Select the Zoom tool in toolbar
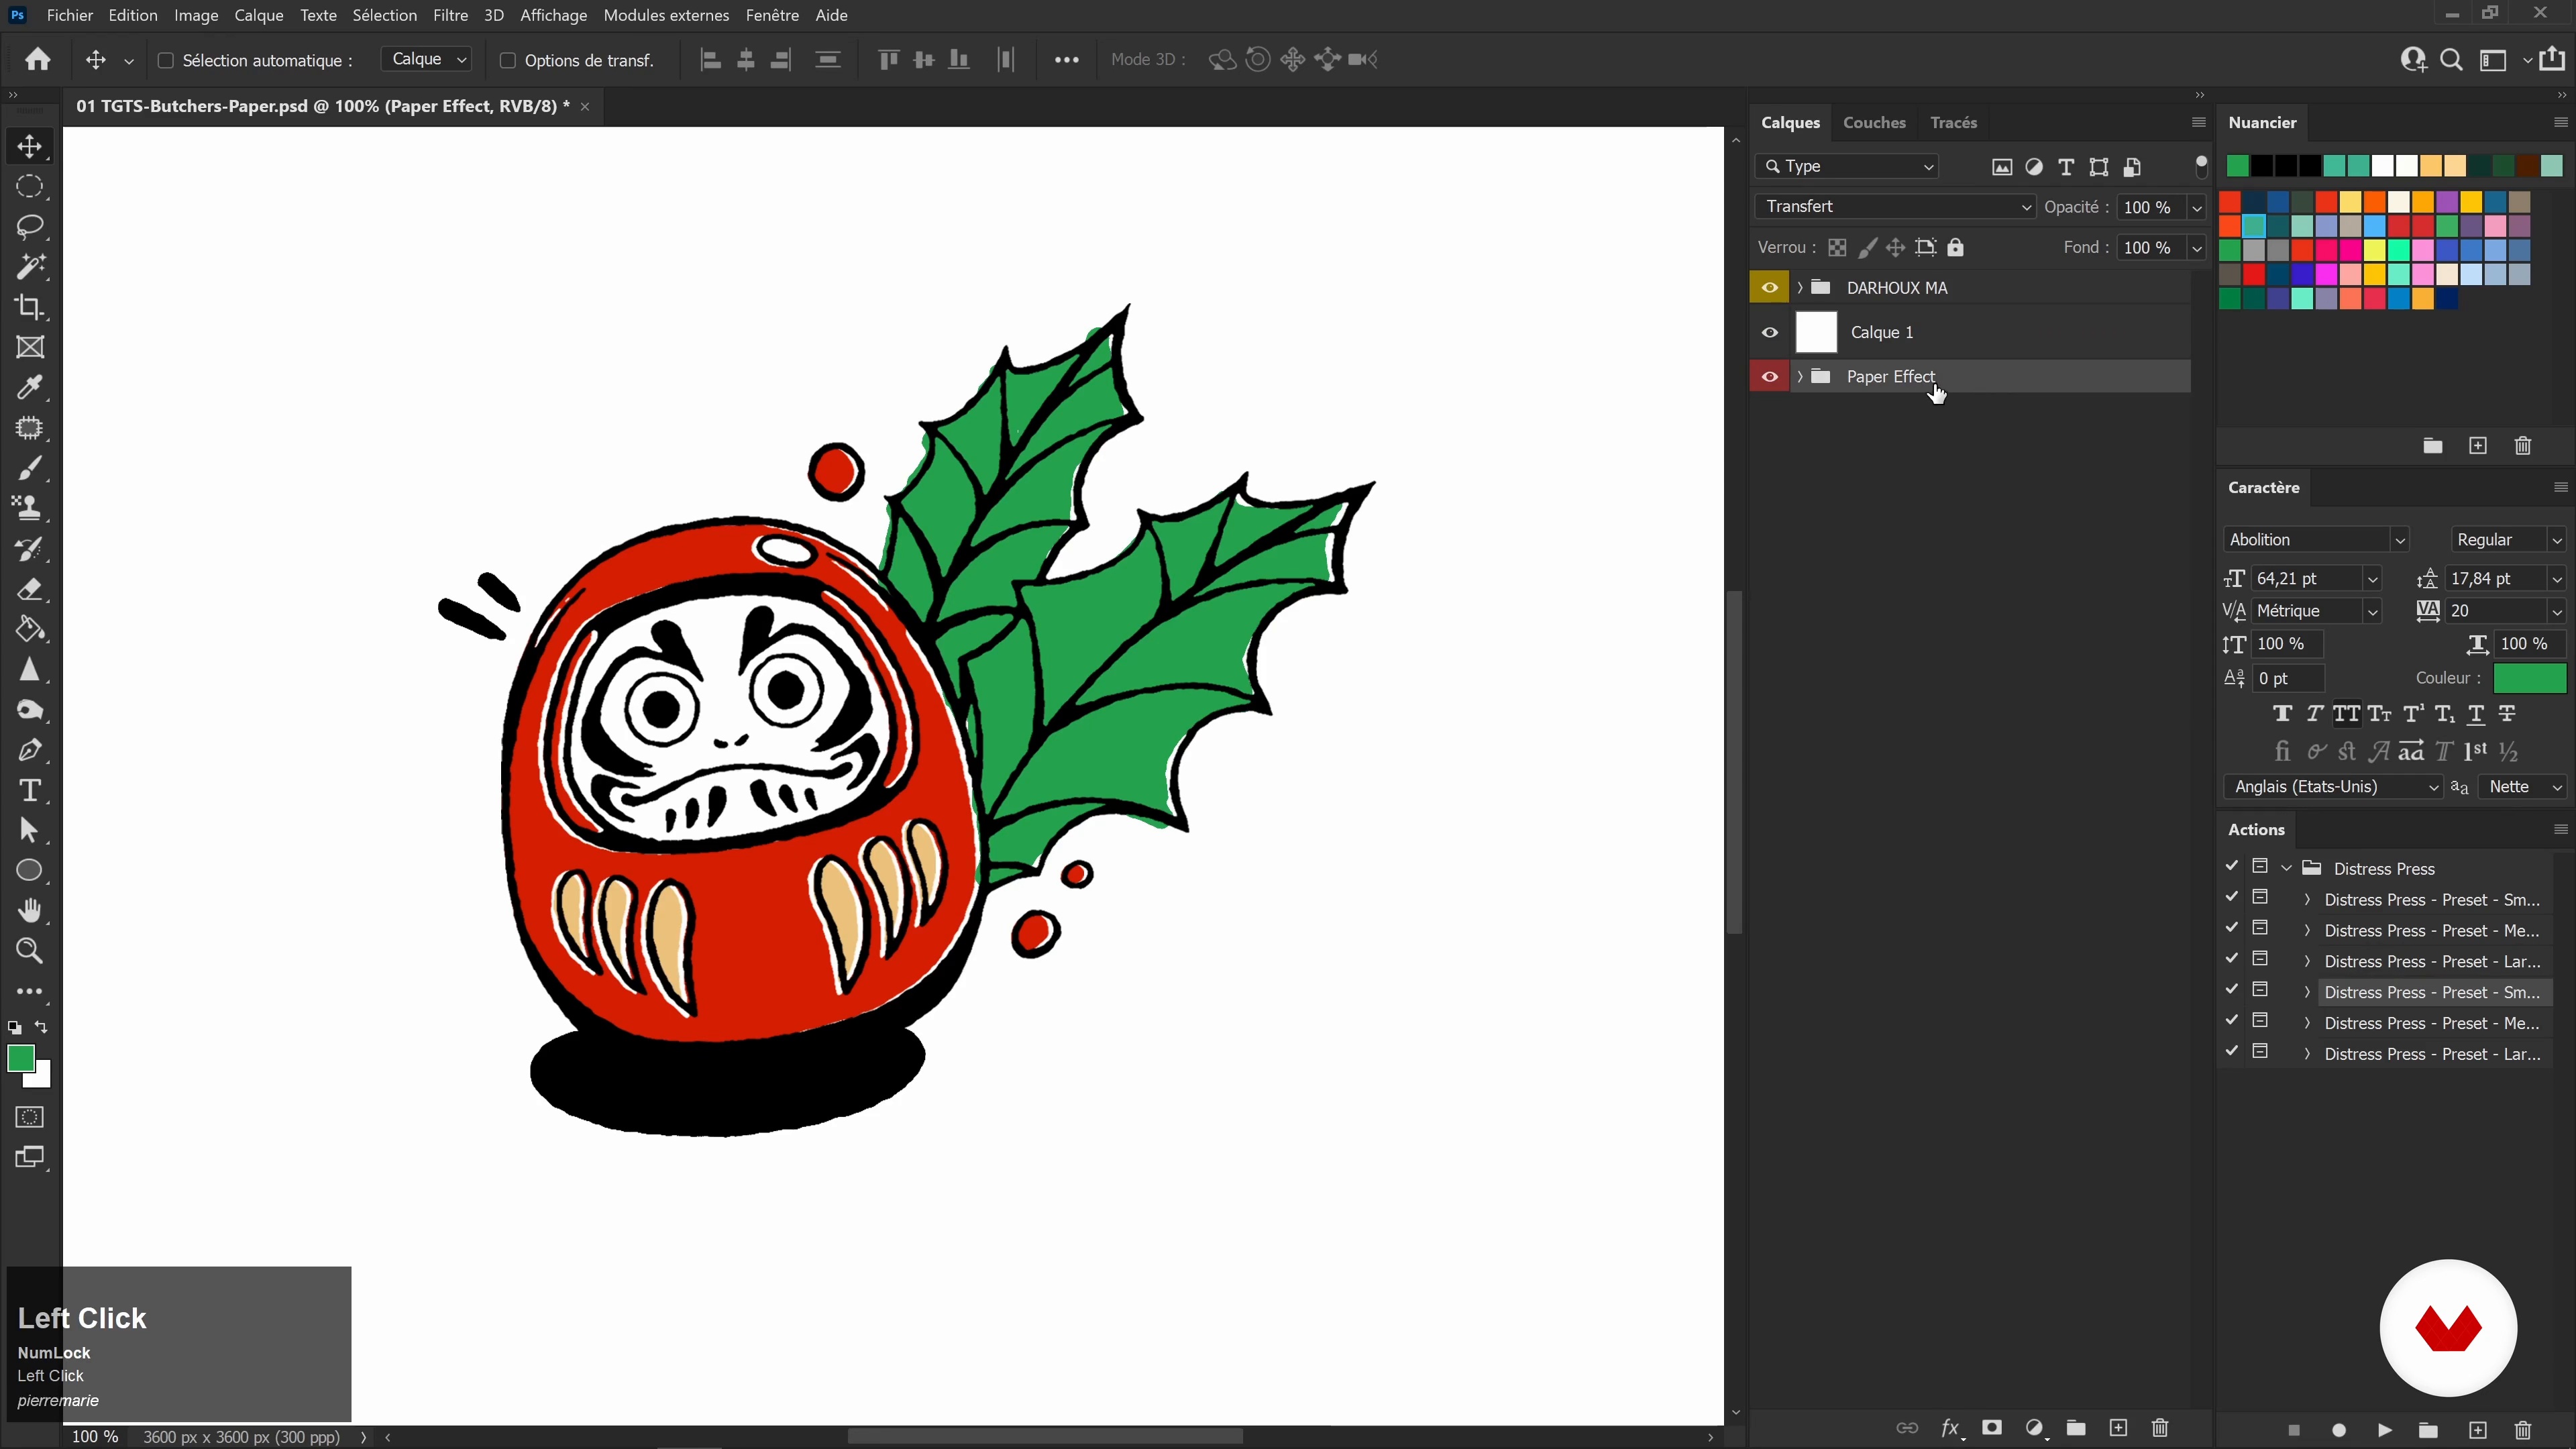Viewport: 2576px width, 1449px height. [x=30, y=951]
